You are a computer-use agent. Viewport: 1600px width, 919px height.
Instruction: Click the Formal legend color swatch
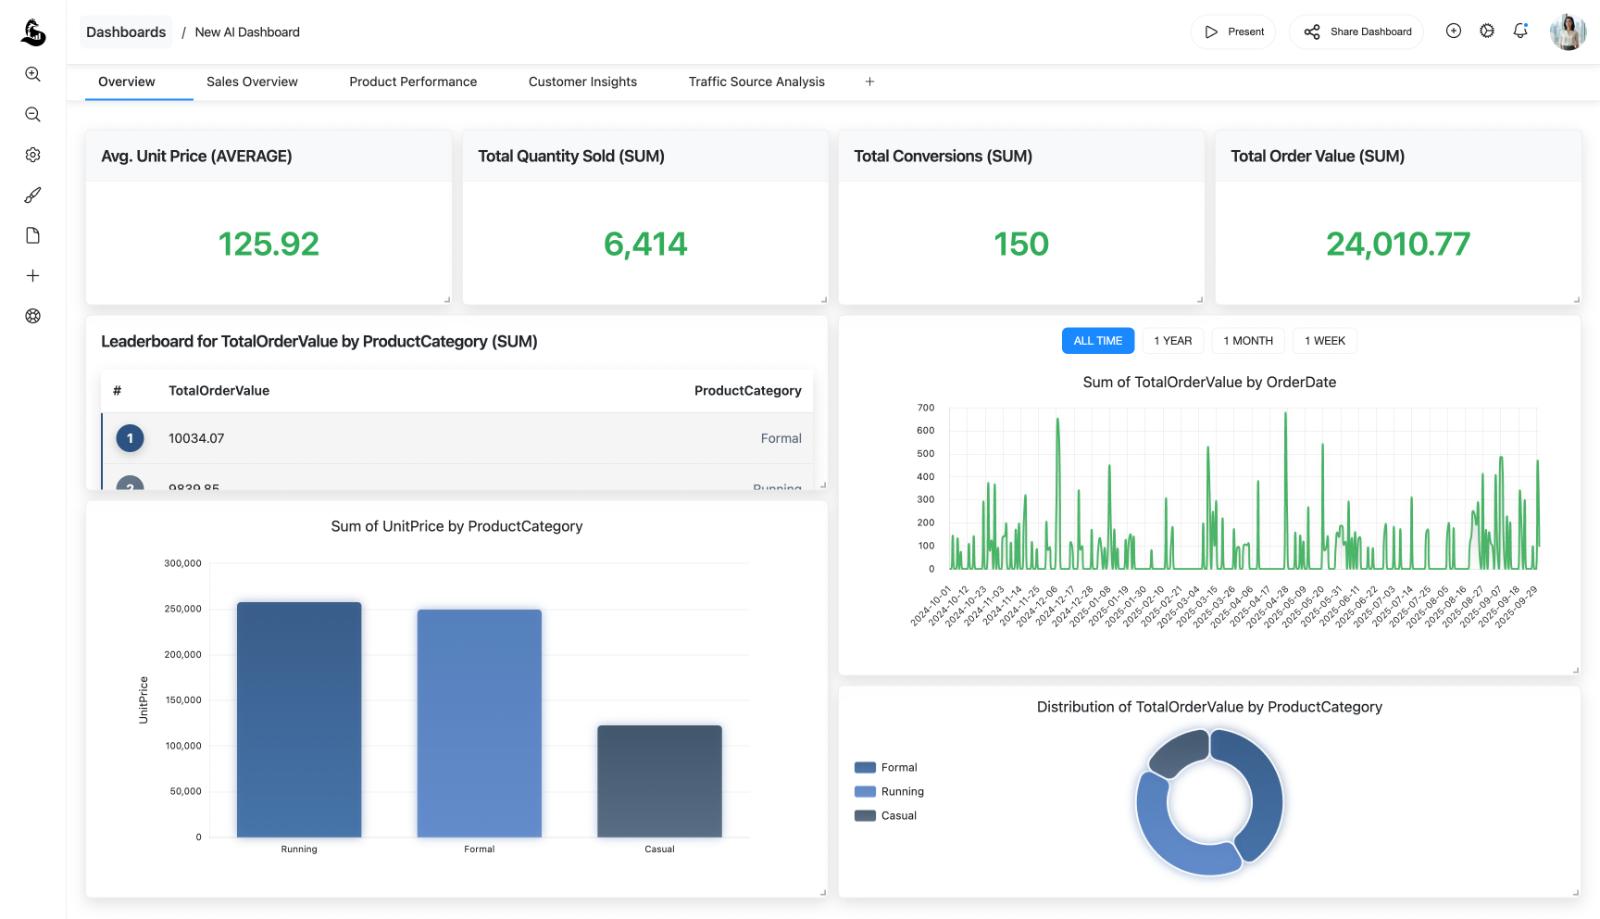pos(865,768)
